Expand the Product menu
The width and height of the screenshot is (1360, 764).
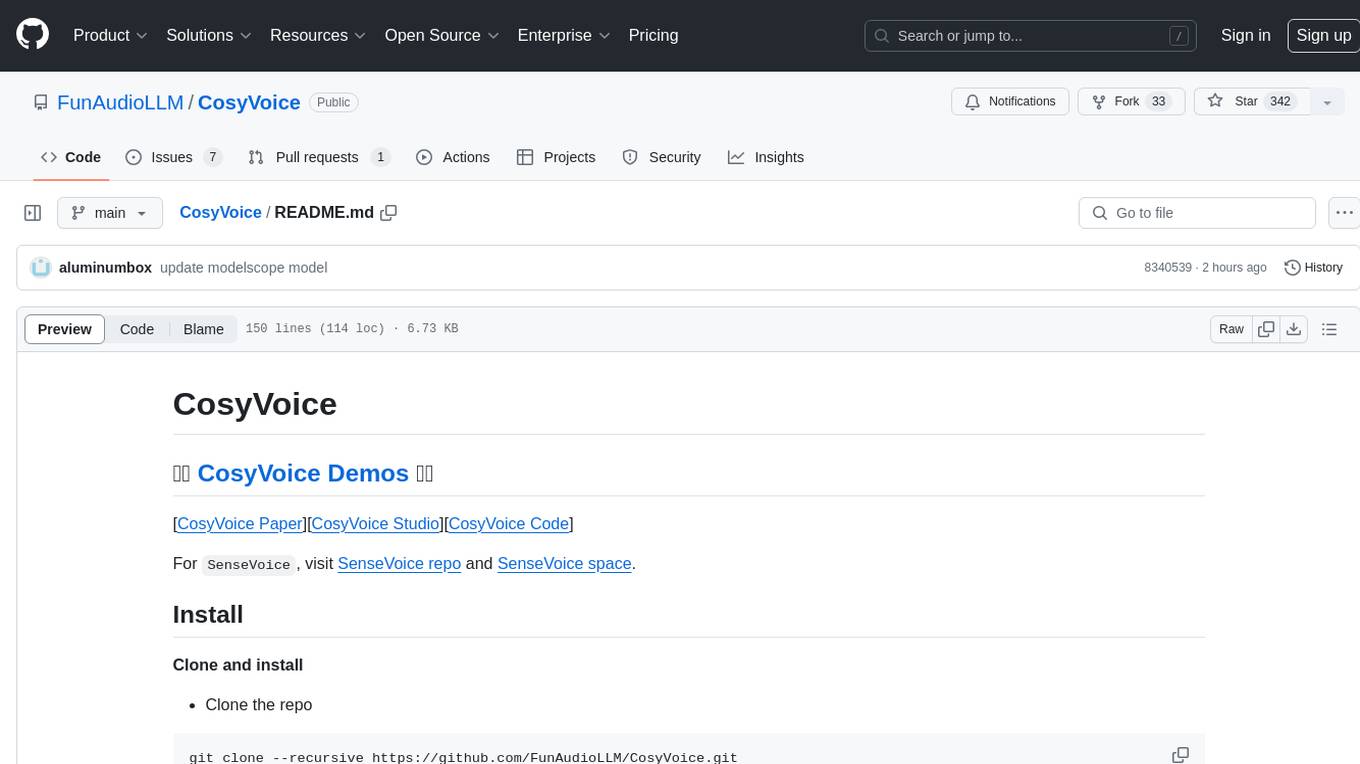(110, 35)
